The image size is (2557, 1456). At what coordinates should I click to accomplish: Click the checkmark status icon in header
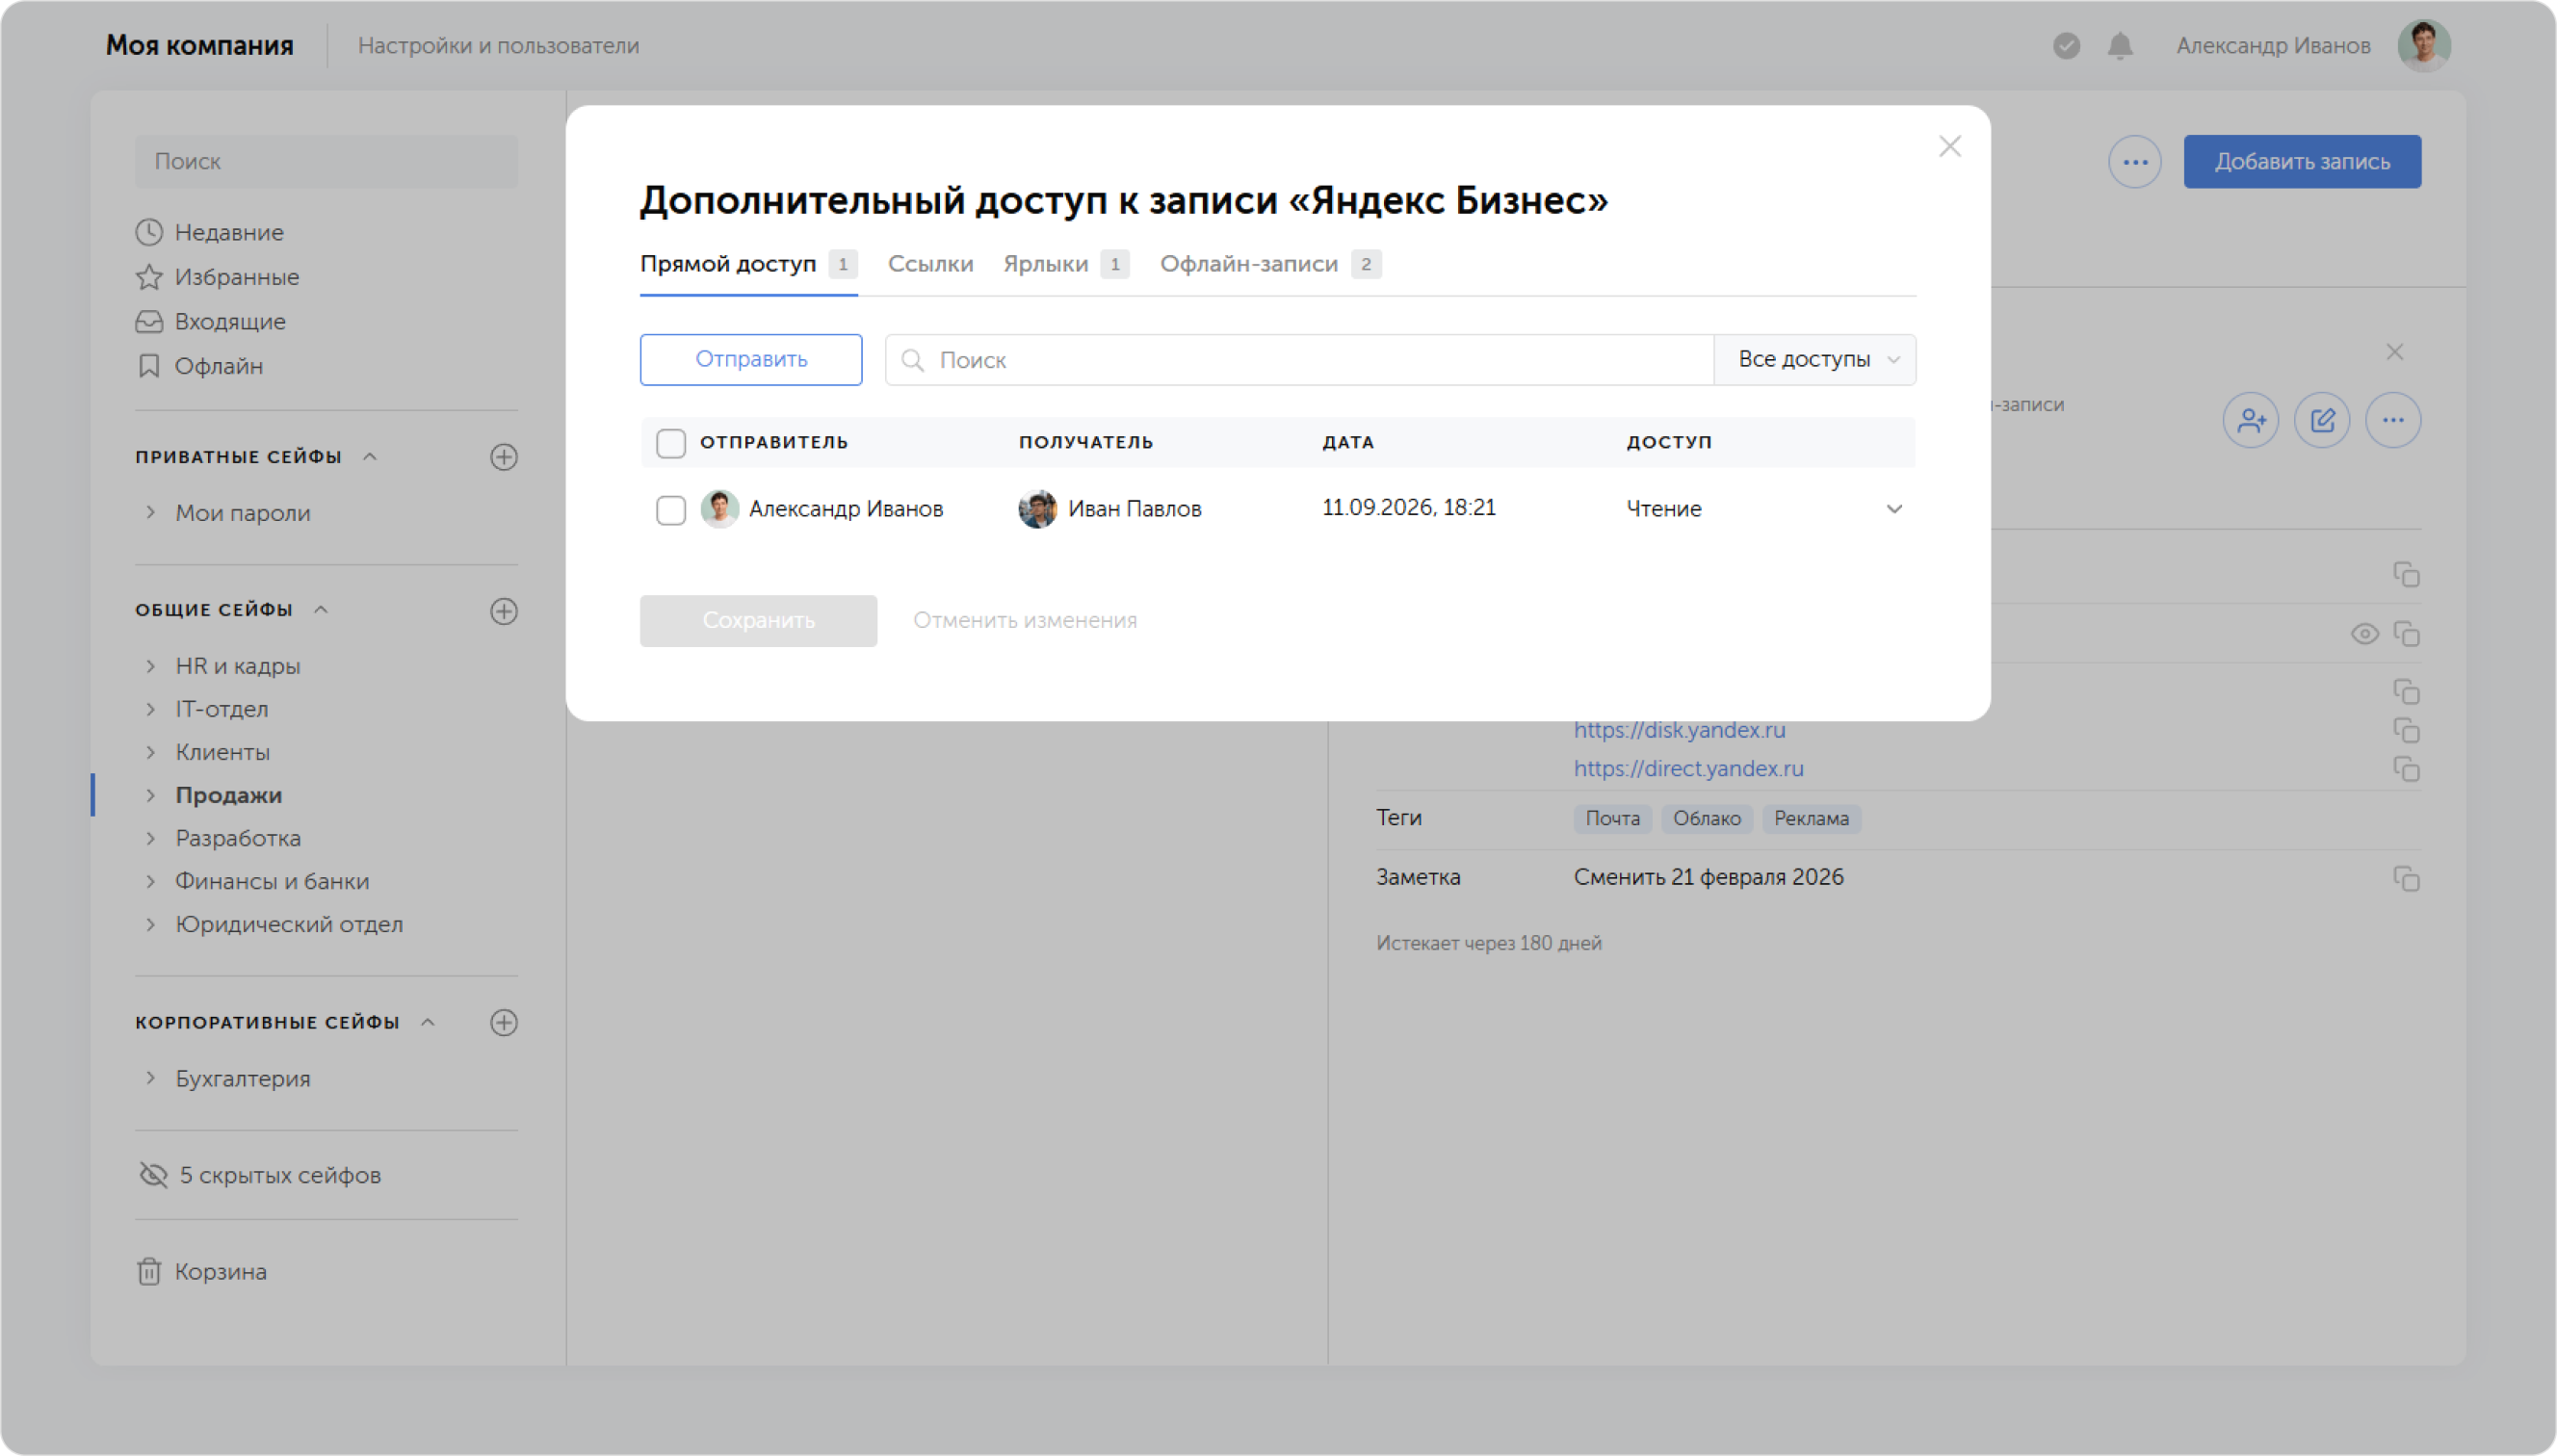[x=2066, y=46]
